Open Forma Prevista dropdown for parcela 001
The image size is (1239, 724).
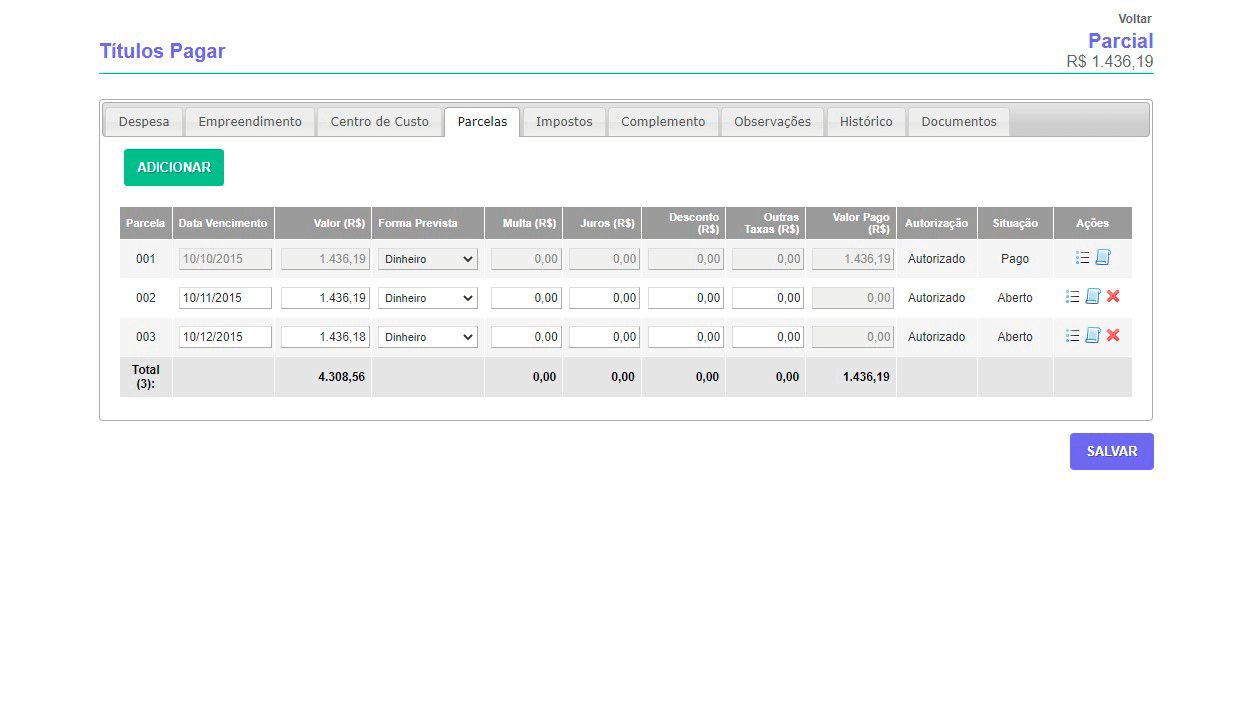pyautogui.click(x=427, y=259)
